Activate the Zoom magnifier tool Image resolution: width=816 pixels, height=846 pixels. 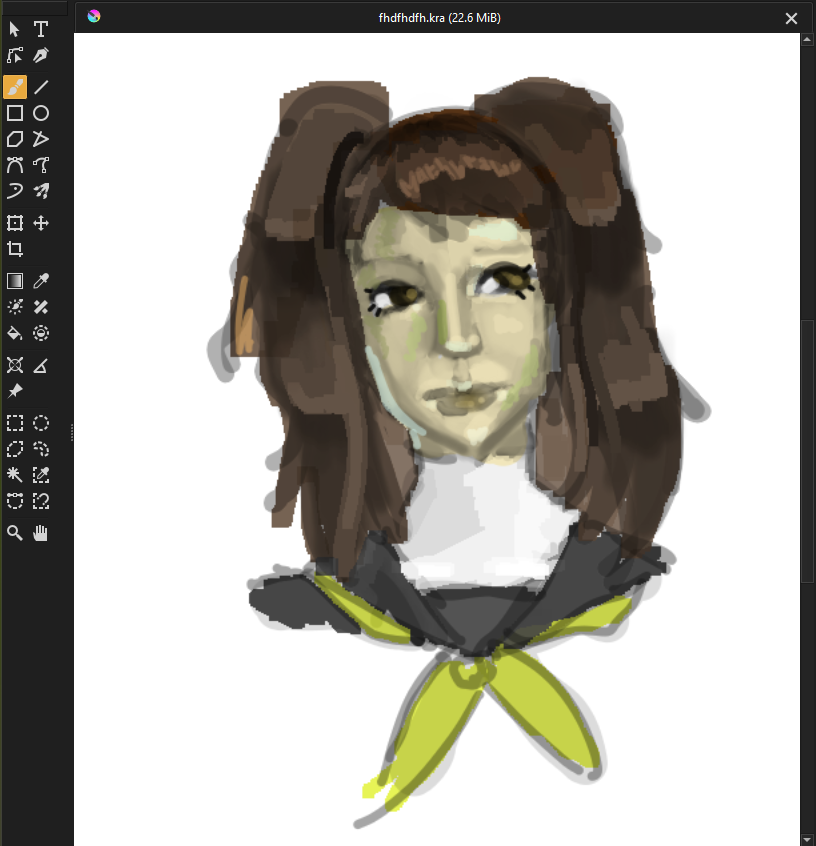[x=15, y=533]
